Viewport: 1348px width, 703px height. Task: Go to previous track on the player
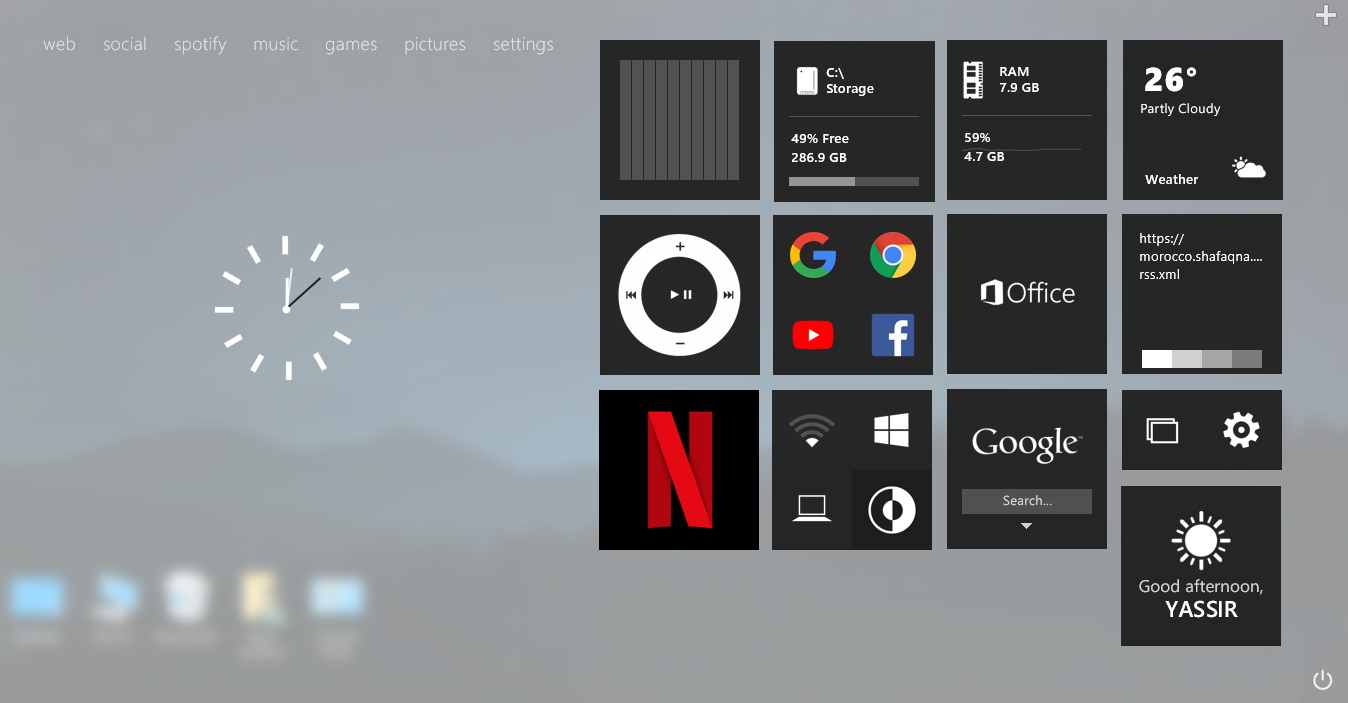631,295
